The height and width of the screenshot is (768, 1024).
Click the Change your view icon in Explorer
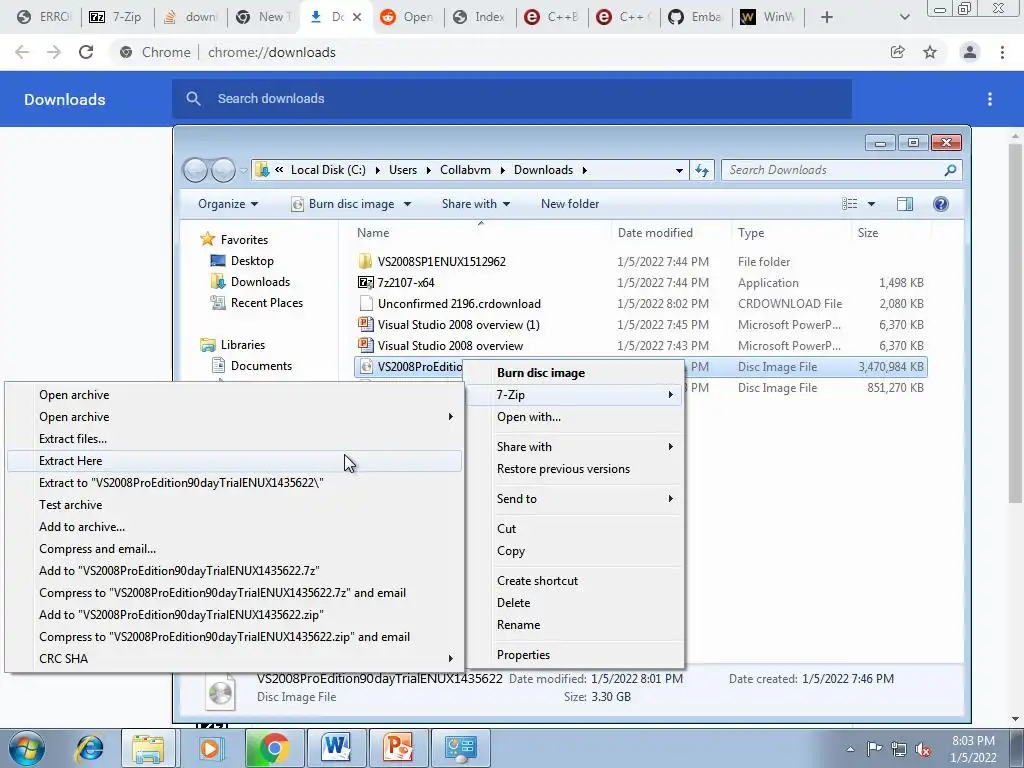click(x=850, y=204)
